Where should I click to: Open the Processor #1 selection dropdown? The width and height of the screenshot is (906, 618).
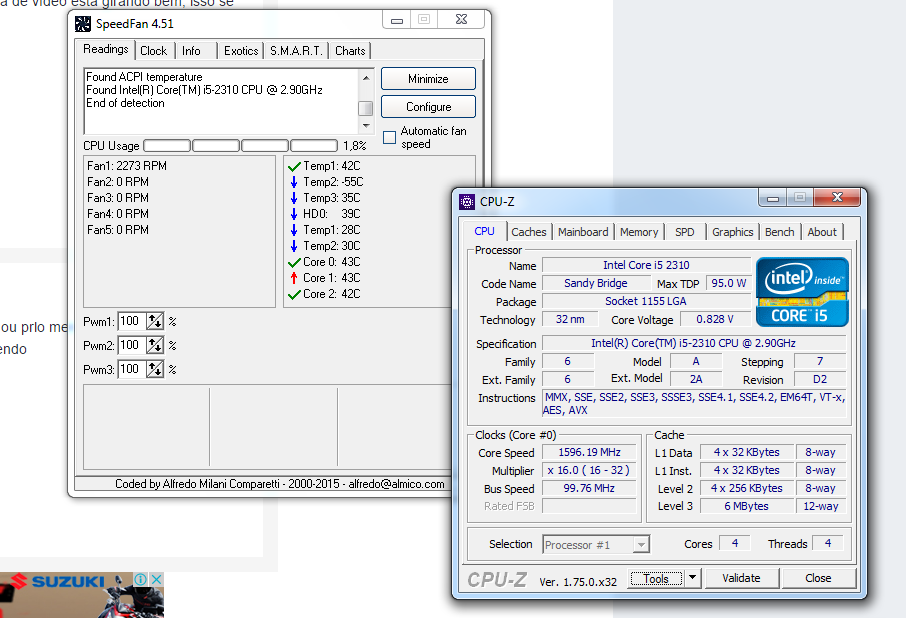click(x=596, y=544)
